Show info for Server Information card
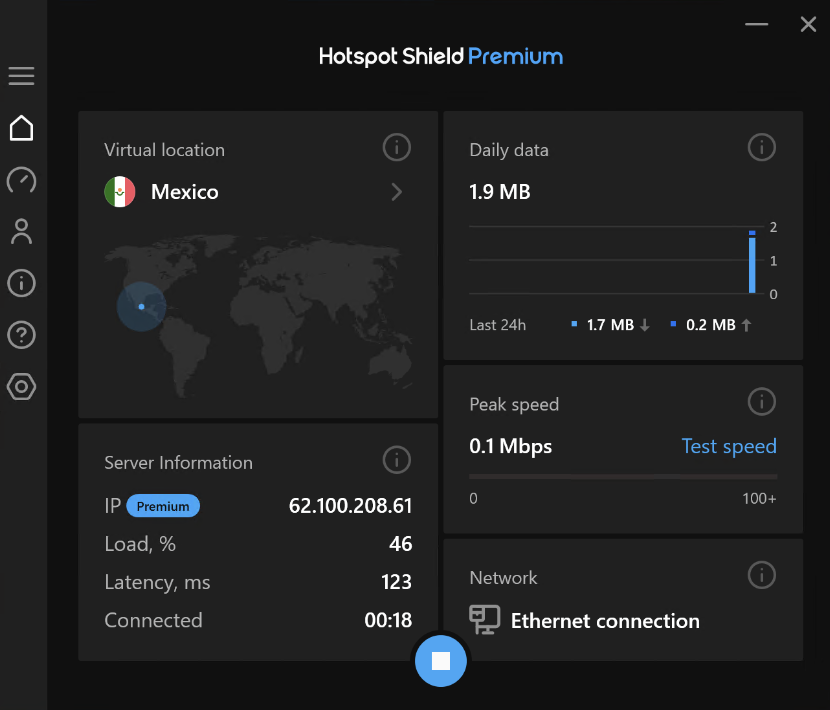Screen dimensions: 830x710 point(396,460)
